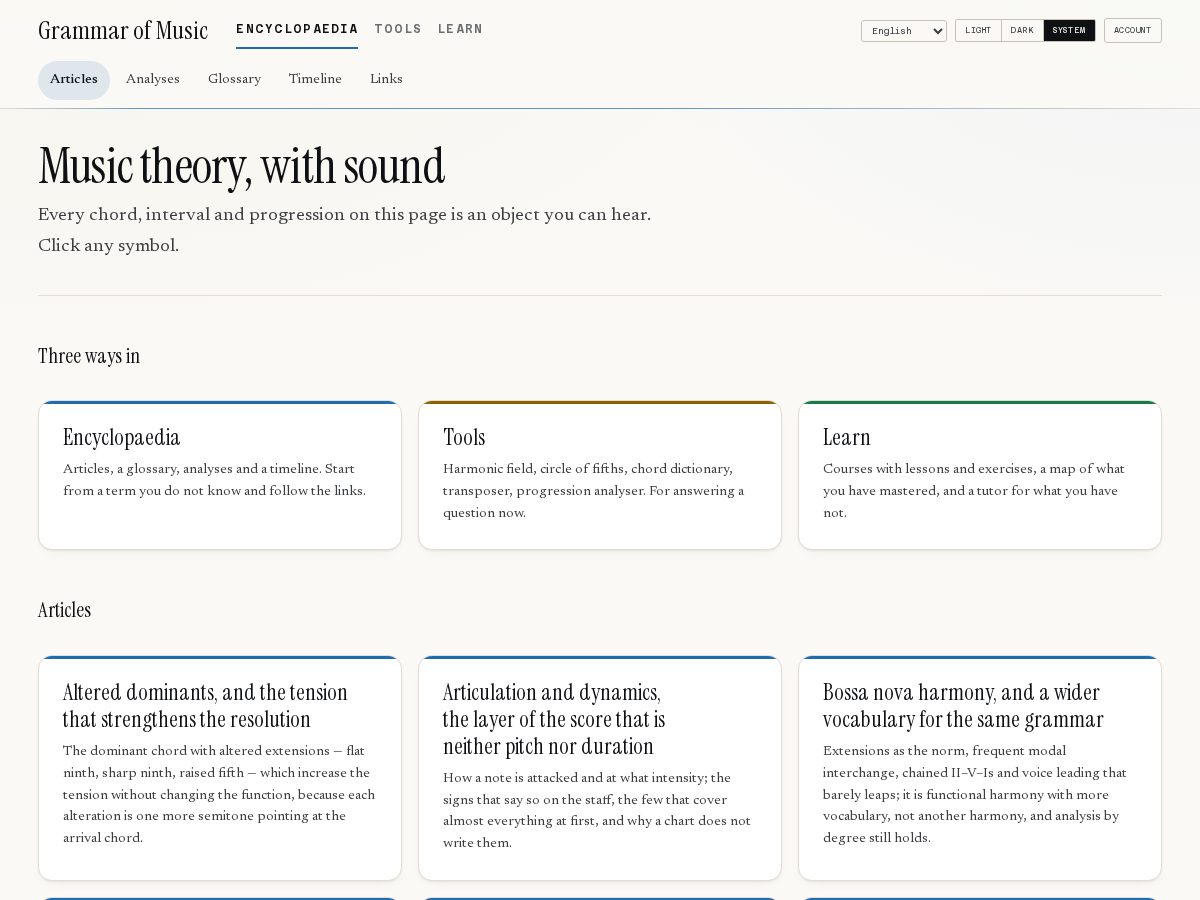Click the 'Articles' section heading above the cards
The image size is (1200, 900).
pyautogui.click(x=64, y=611)
